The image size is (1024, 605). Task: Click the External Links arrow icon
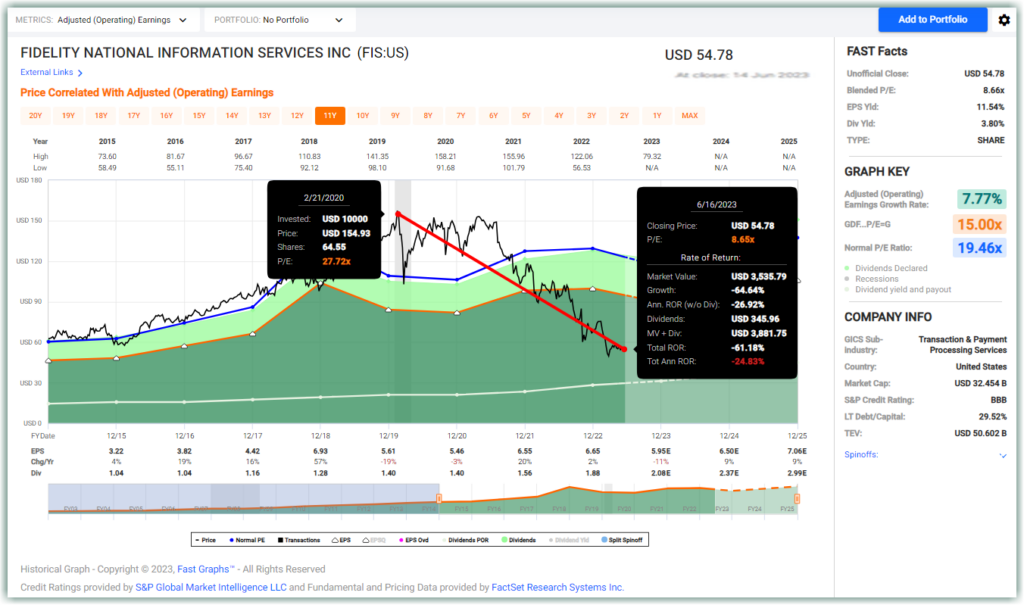tap(80, 73)
